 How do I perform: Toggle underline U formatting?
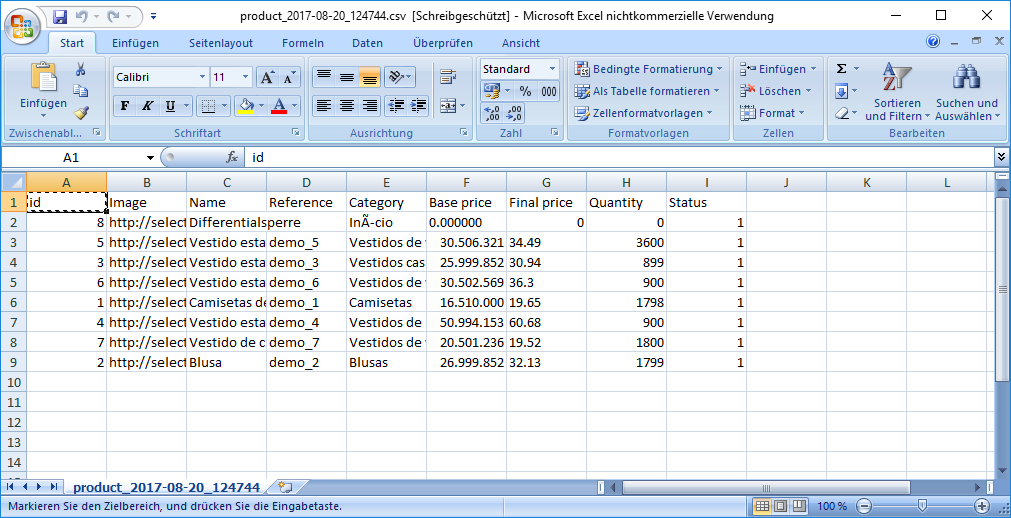pyautogui.click(x=170, y=106)
